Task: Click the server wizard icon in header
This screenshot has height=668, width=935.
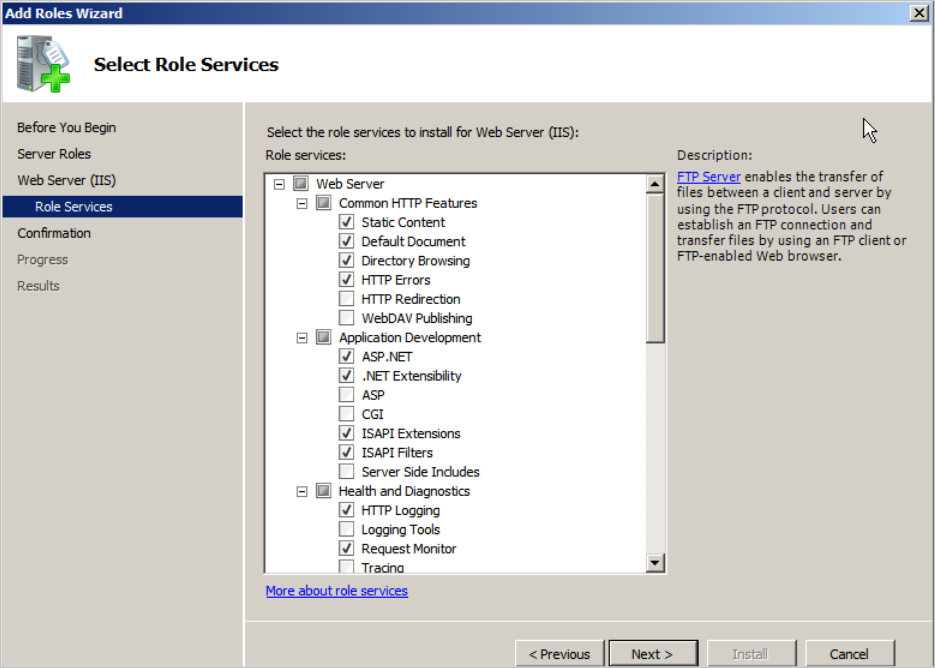Action: [43, 64]
